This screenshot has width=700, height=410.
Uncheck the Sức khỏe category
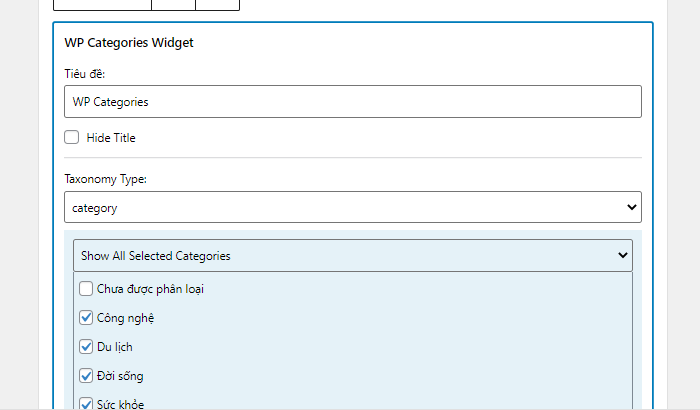pyautogui.click(x=86, y=404)
